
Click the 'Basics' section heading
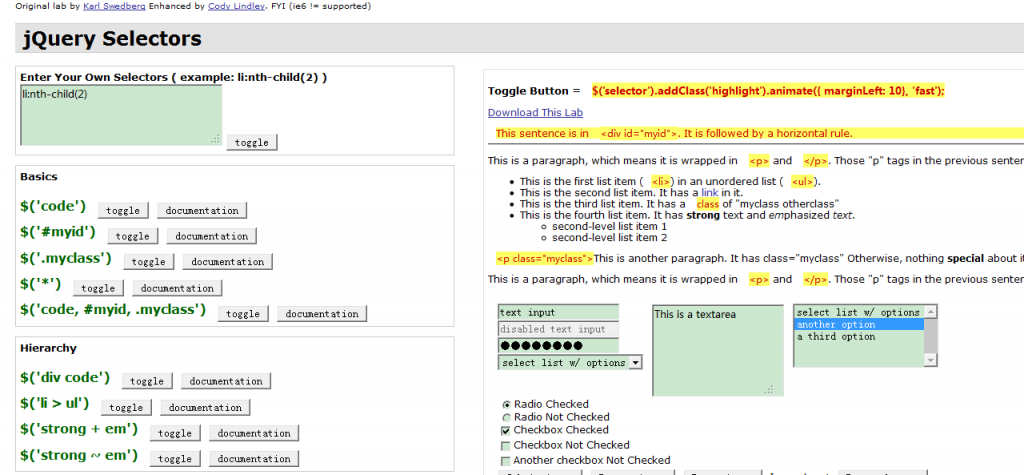[39, 176]
